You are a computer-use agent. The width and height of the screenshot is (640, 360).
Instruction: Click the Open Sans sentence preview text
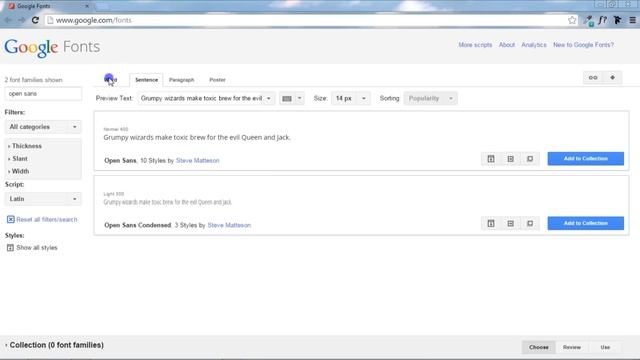coord(197,138)
